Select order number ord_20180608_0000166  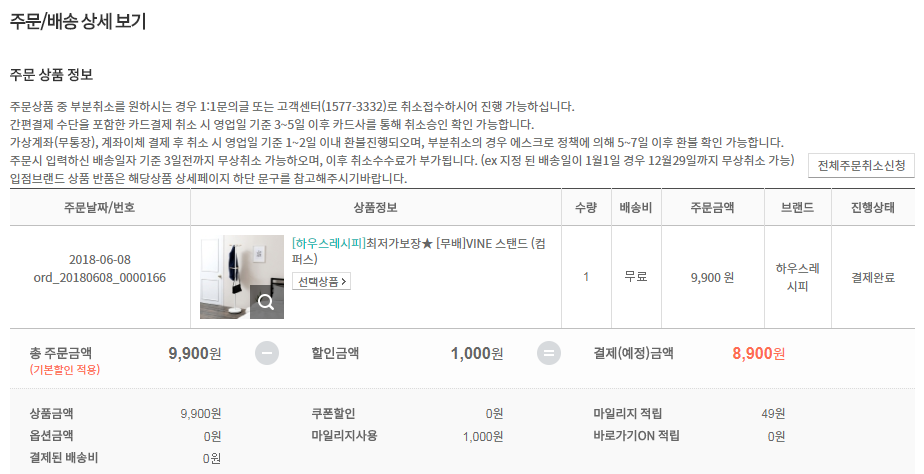click(x=100, y=277)
